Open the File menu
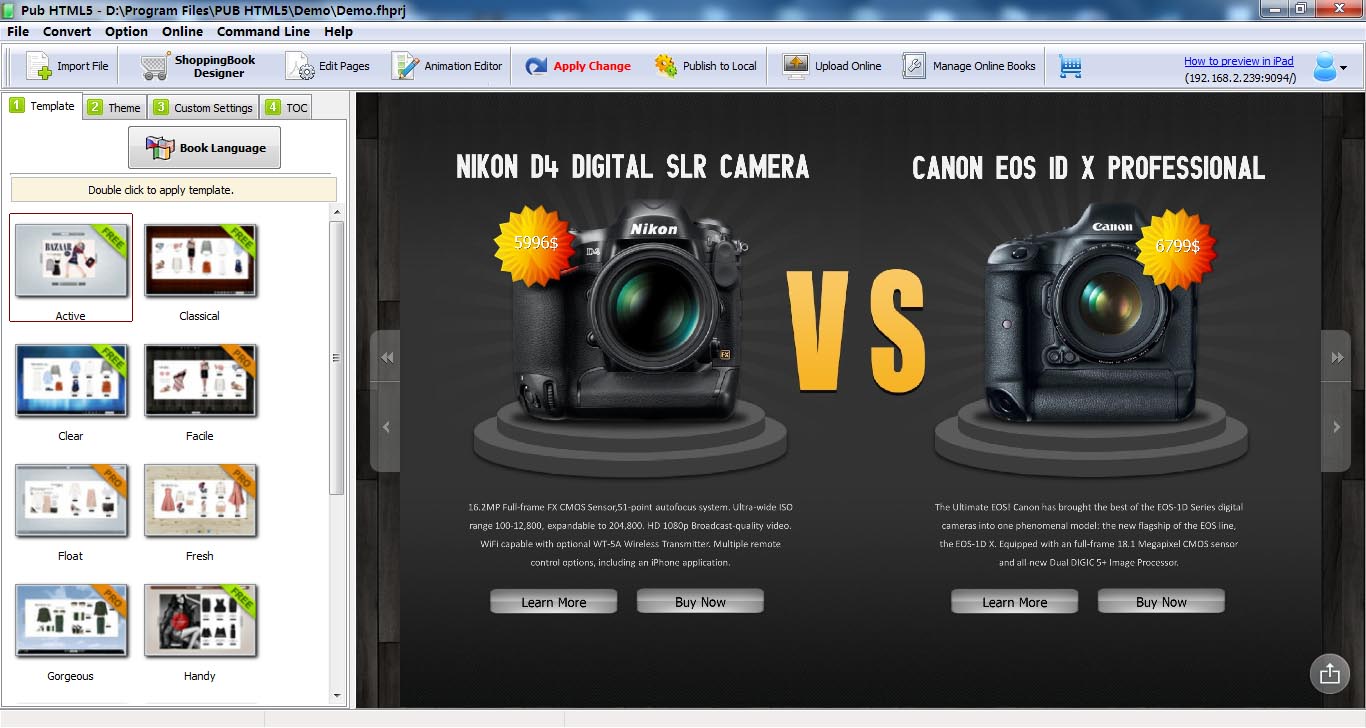Image resolution: width=1366 pixels, height=728 pixels. pos(18,31)
